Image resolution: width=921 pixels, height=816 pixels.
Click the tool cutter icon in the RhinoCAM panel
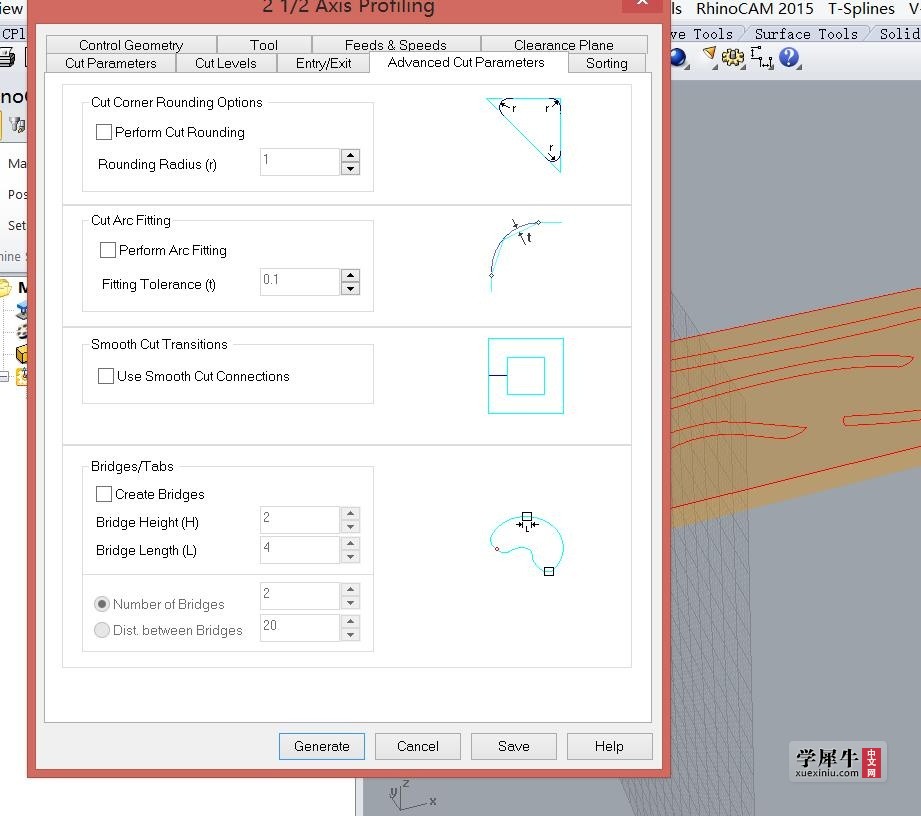pyautogui.click(x=18, y=125)
